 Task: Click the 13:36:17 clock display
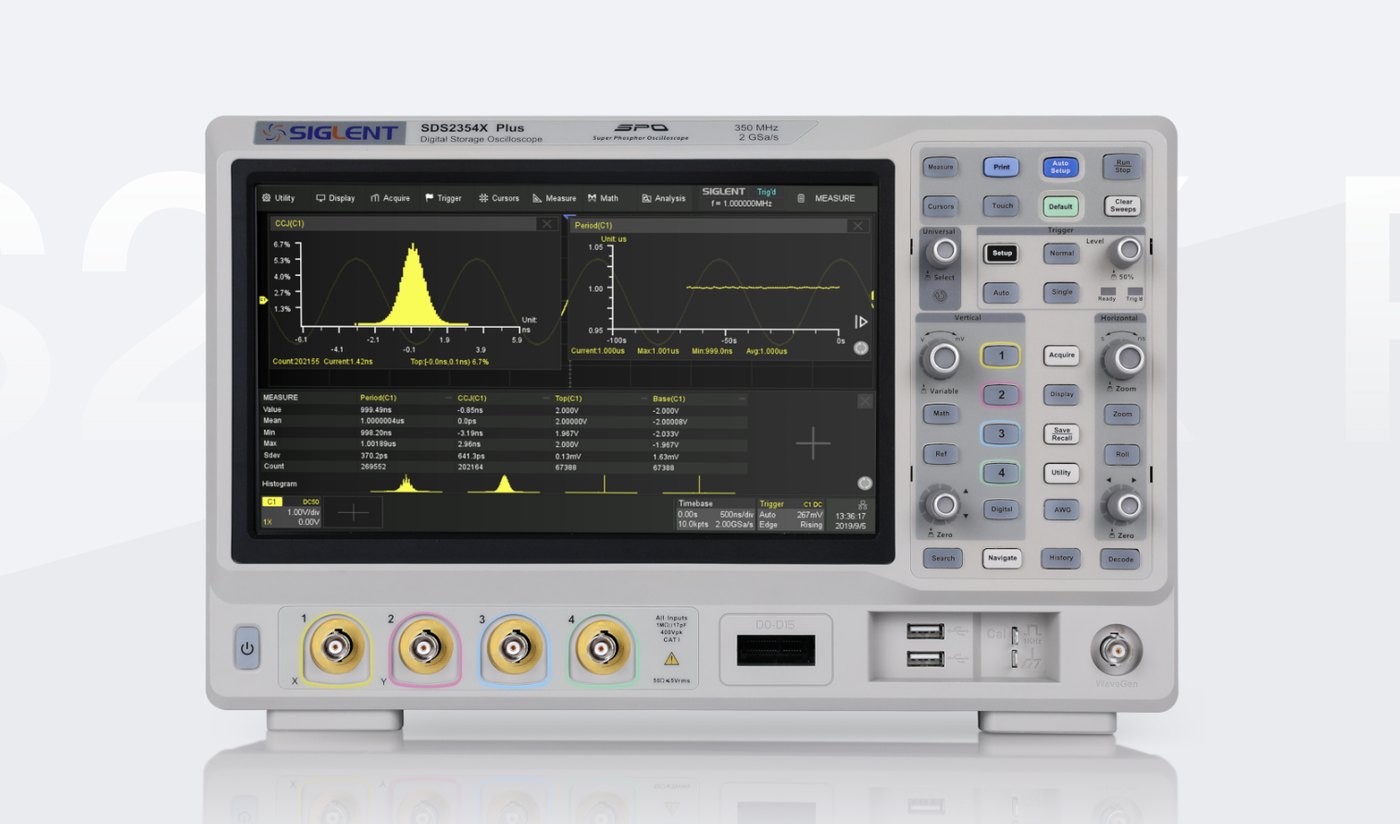pyautogui.click(x=851, y=517)
